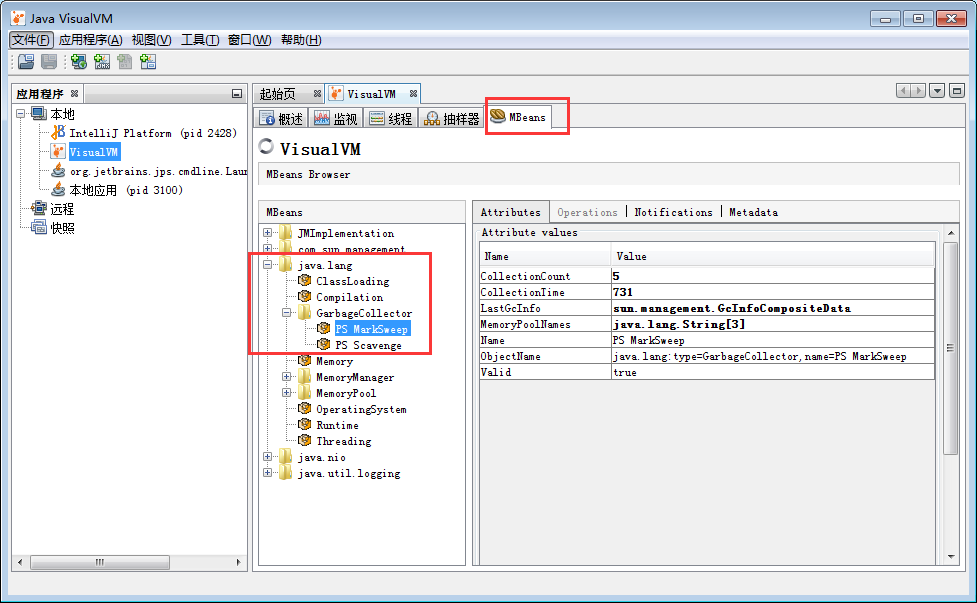The image size is (977, 603).
Task: Open a snapshot using the toolbar icon
Action: 25,62
